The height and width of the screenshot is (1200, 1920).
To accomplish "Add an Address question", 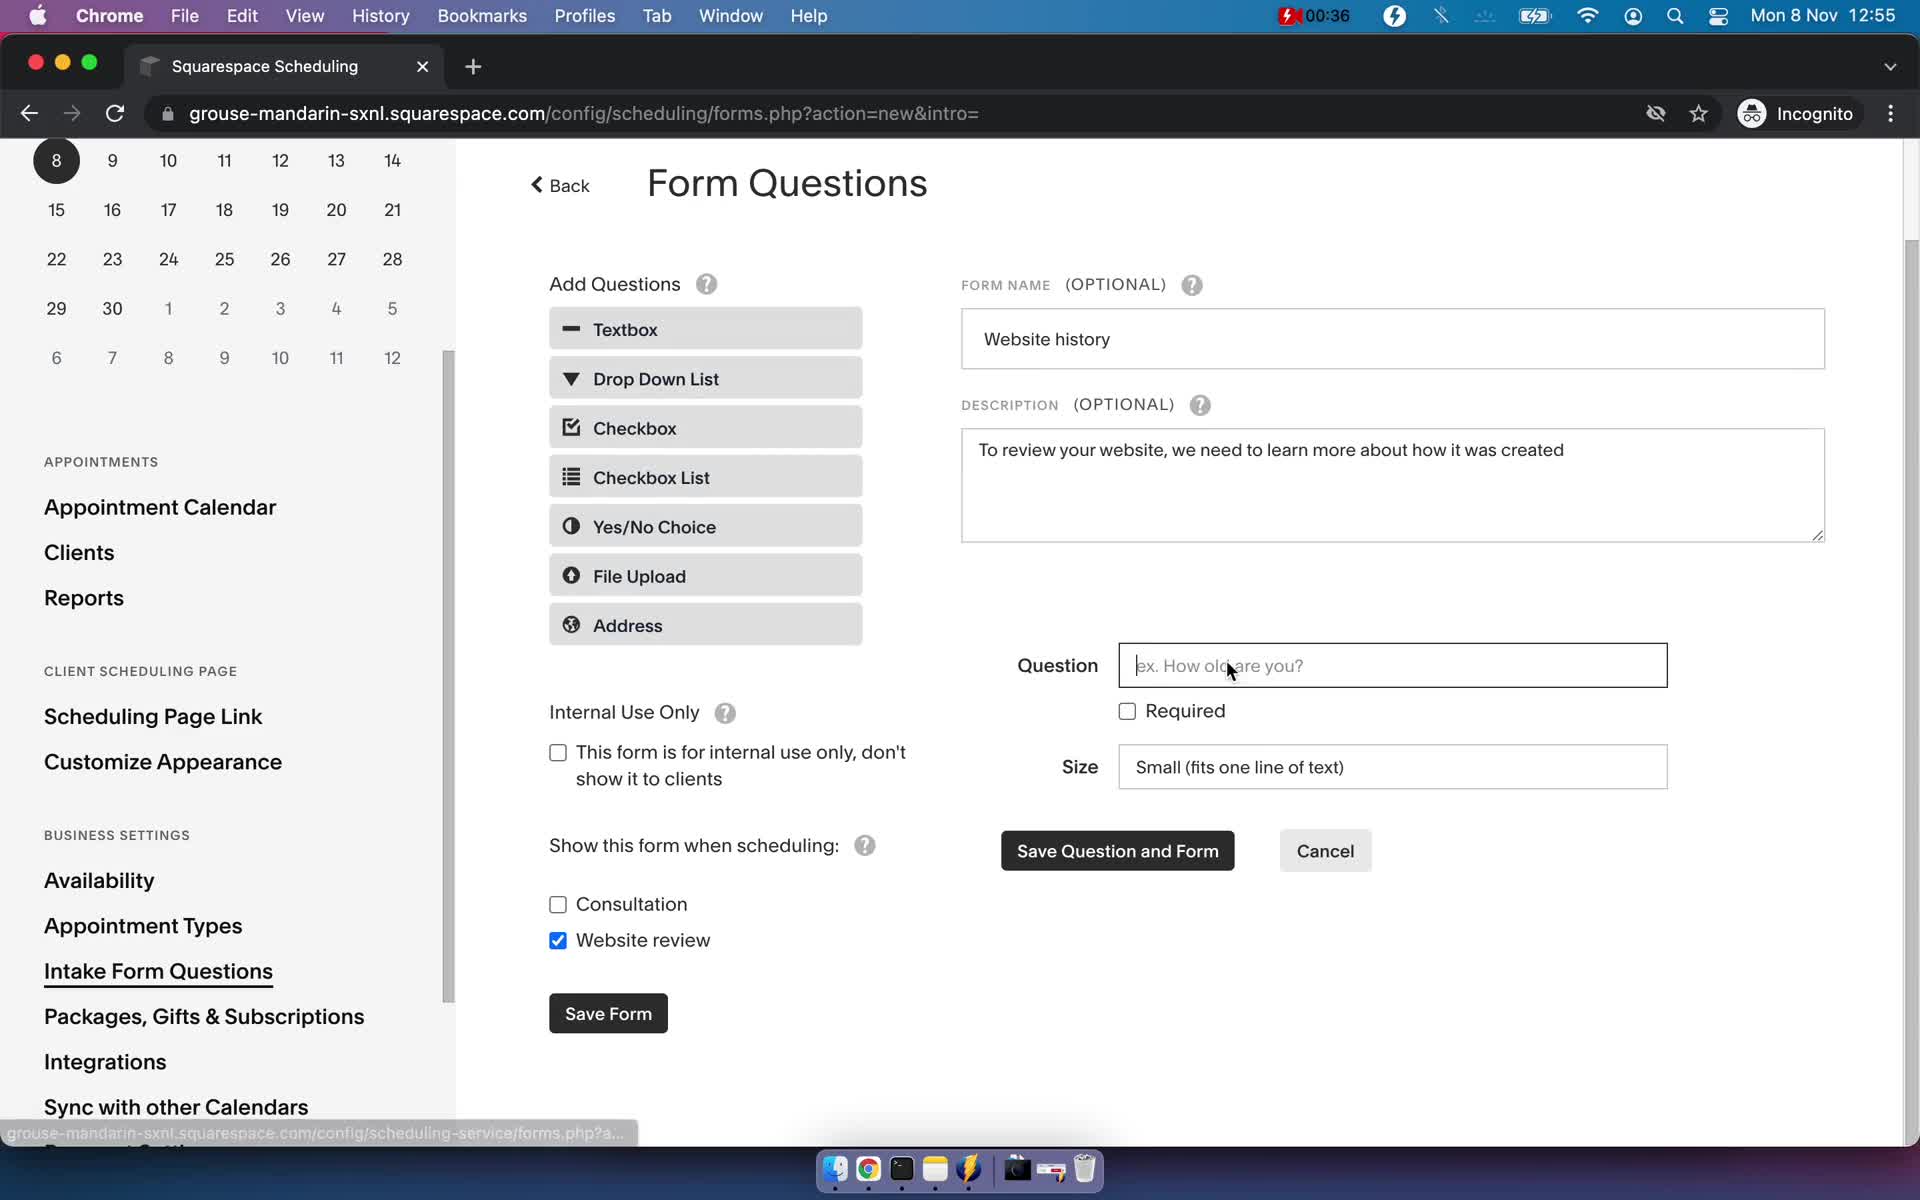I will tap(705, 625).
